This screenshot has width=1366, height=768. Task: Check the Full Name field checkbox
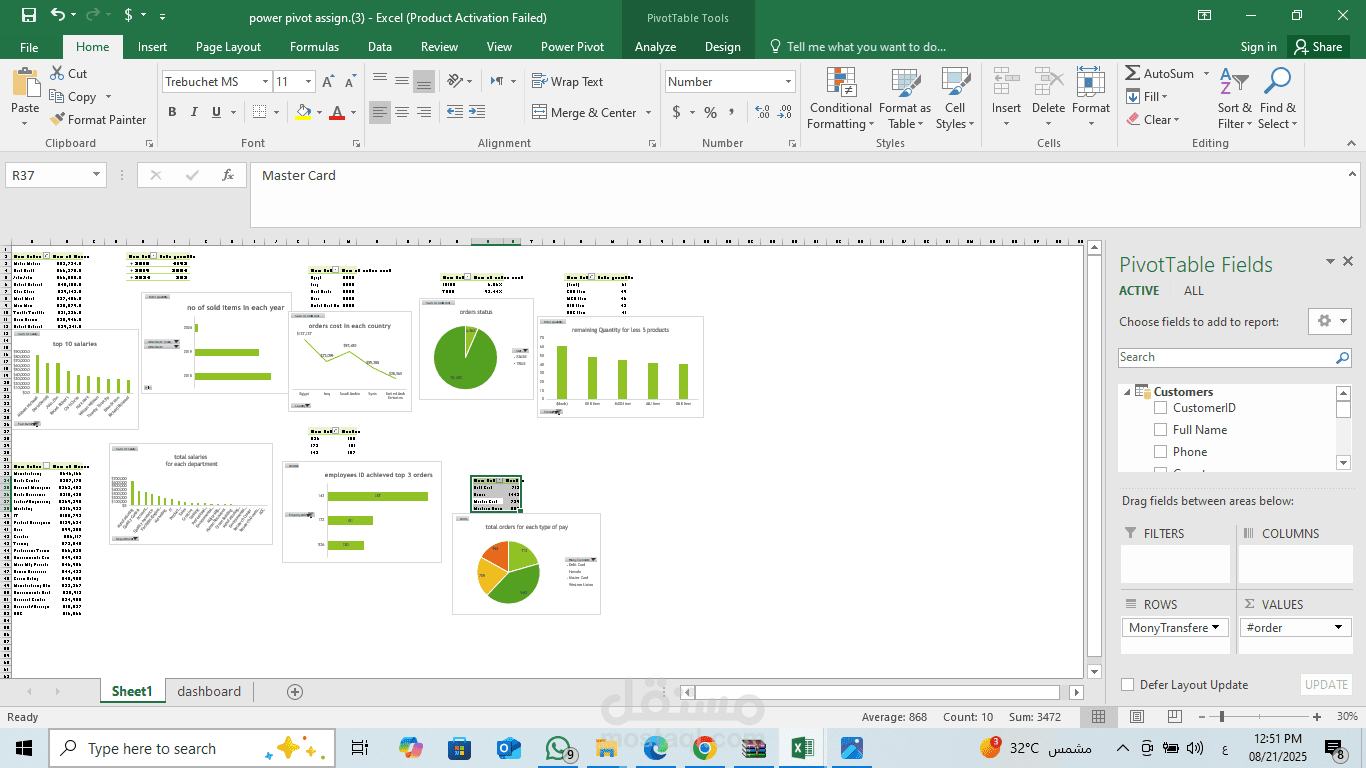coord(1161,429)
